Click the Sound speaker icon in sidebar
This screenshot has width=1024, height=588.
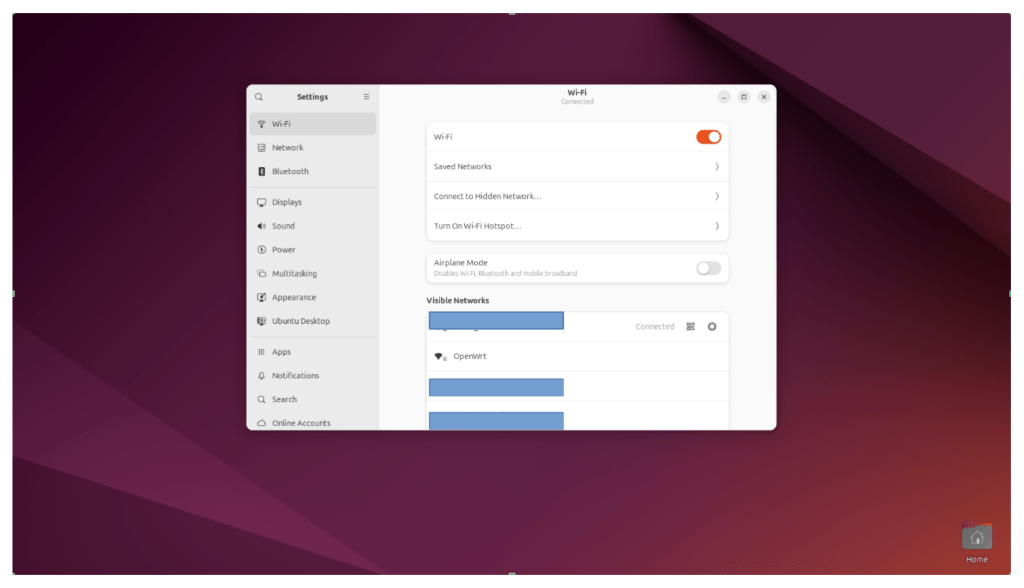pos(262,226)
